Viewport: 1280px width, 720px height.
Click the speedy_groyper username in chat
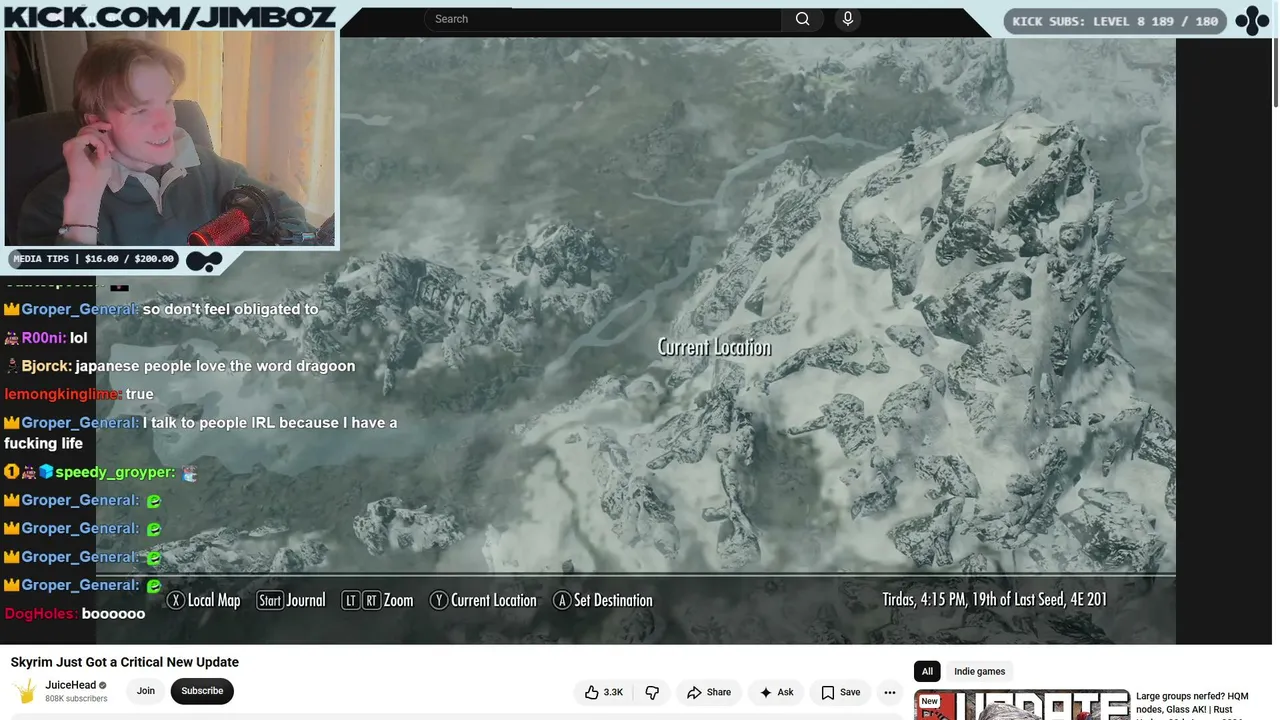[x=115, y=472]
